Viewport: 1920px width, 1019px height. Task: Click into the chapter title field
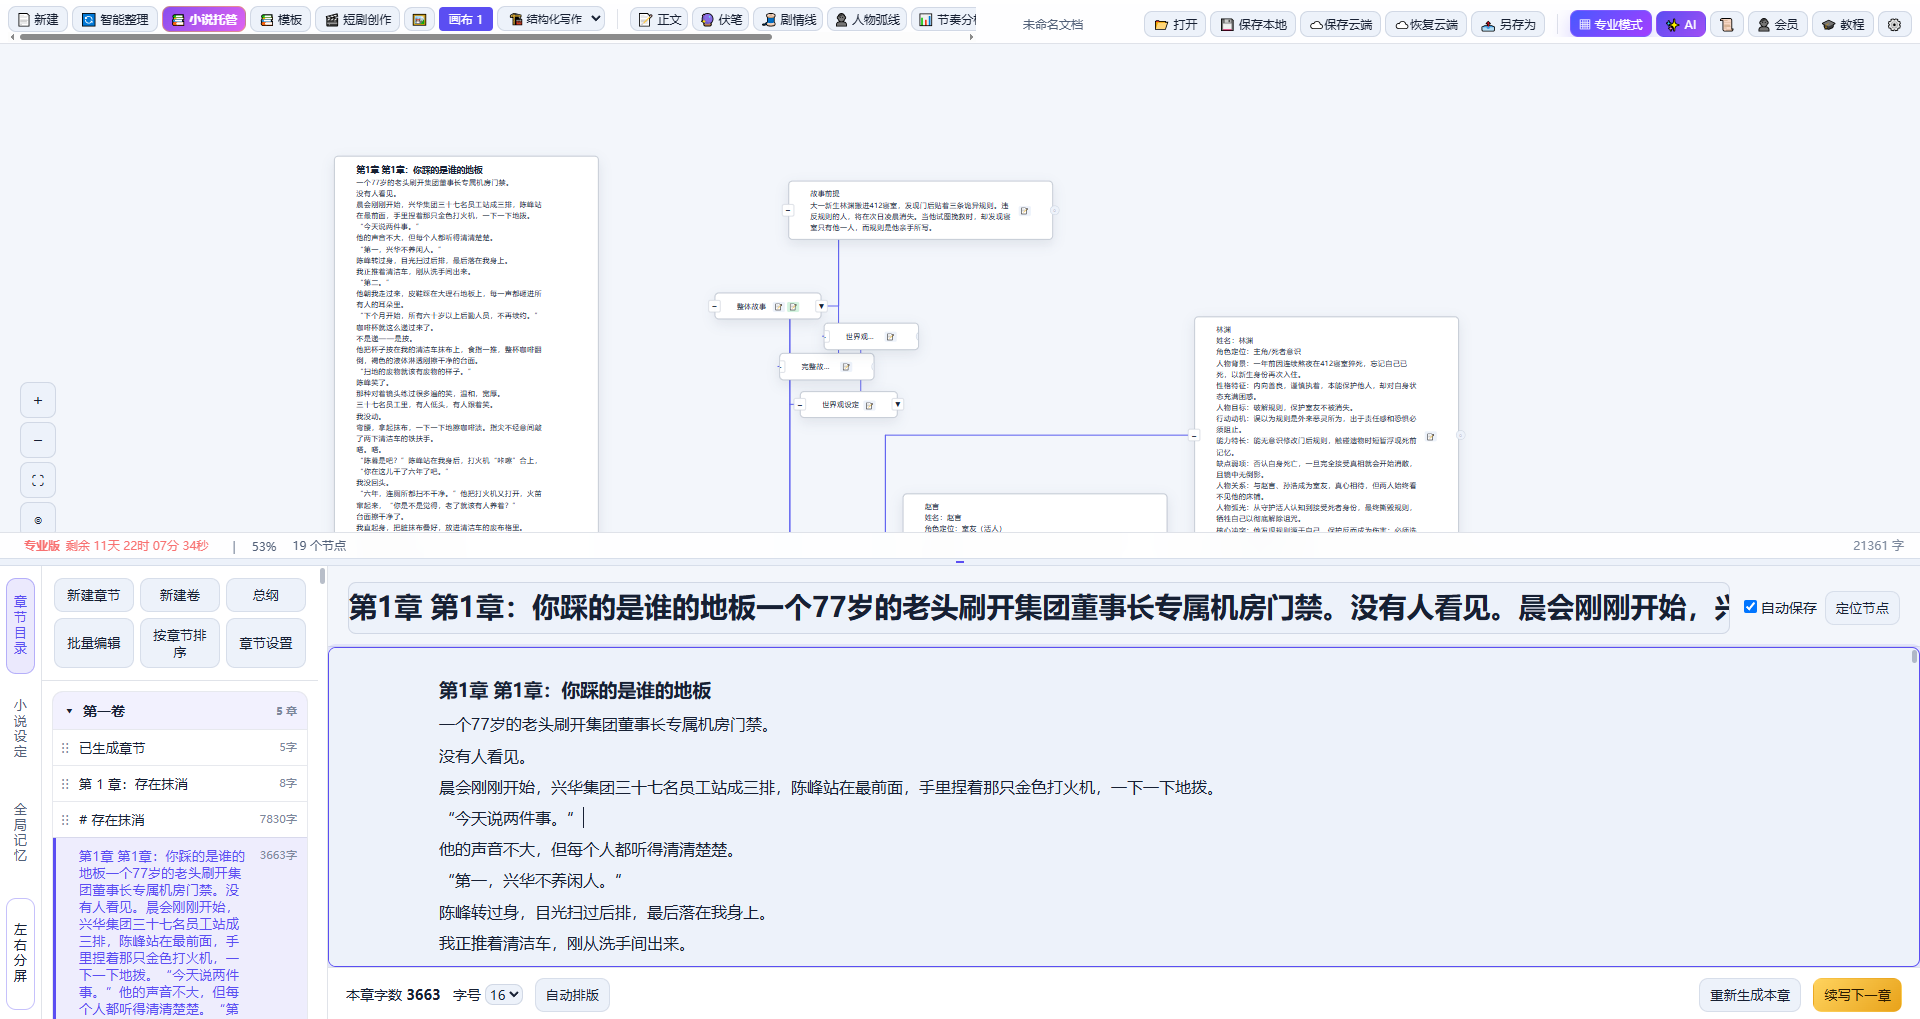pos(1038,608)
